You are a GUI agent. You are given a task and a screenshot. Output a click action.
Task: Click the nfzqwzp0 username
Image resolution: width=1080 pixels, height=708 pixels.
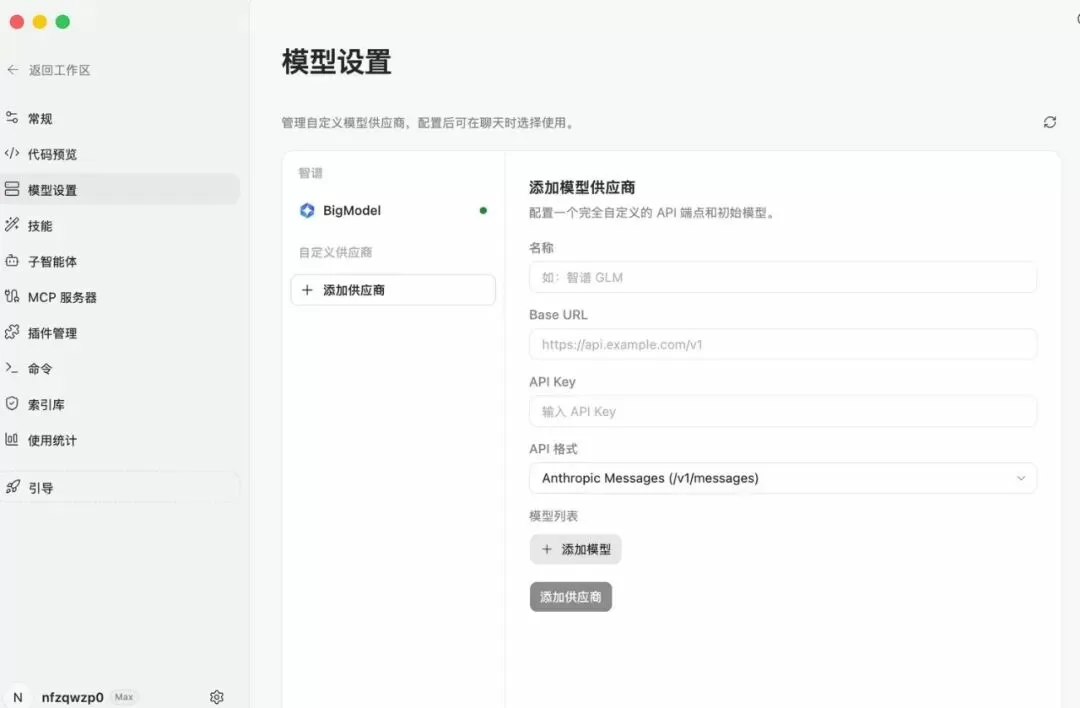click(72, 697)
